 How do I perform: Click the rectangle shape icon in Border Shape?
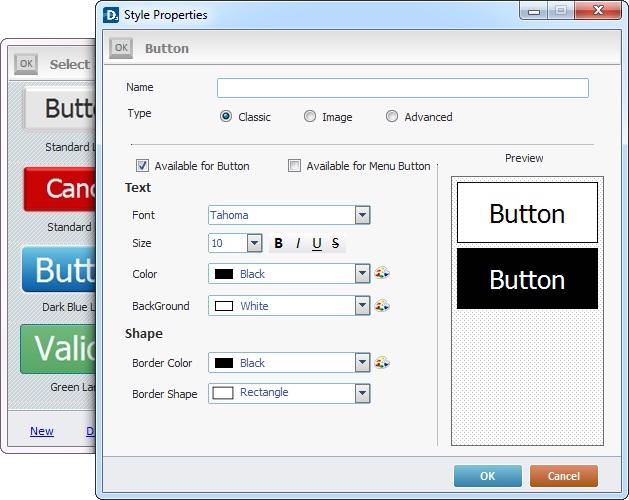(223, 393)
